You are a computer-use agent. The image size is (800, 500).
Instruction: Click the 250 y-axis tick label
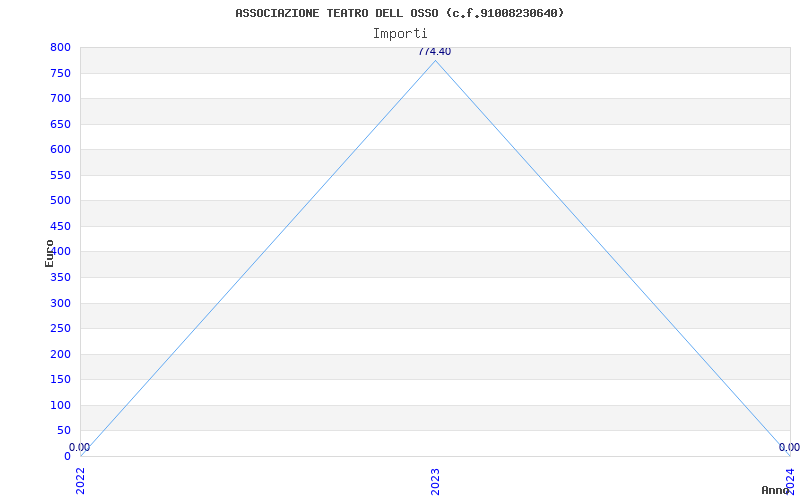[x=60, y=329]
